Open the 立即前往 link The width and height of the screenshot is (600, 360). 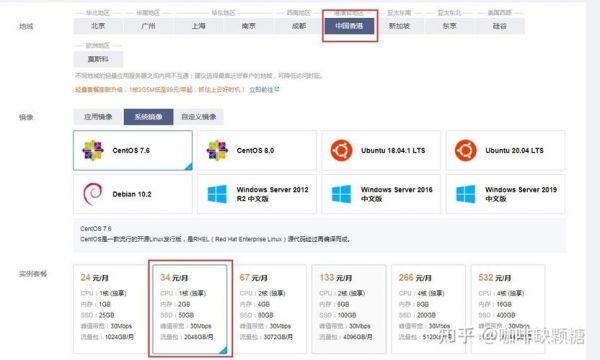(x=261, y=90)
